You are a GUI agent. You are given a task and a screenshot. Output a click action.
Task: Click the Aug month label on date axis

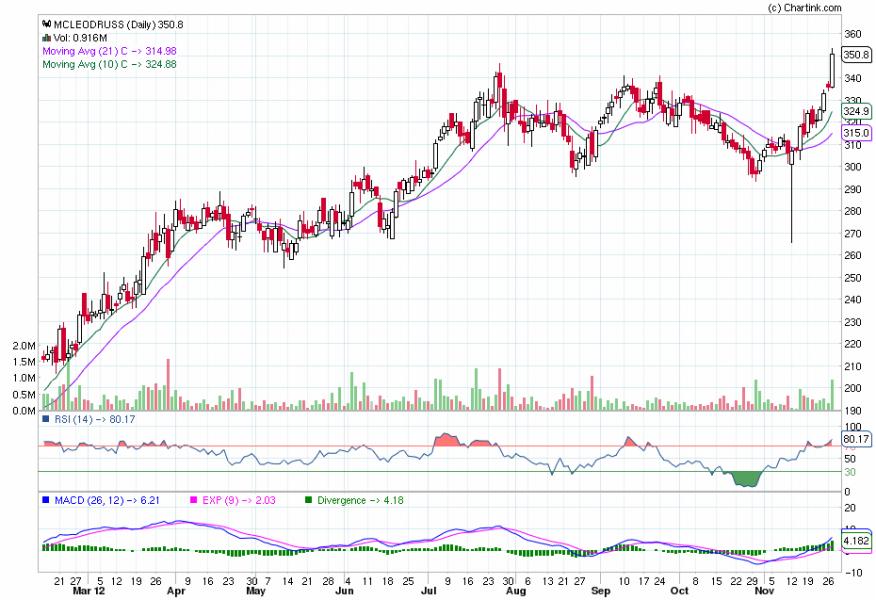click(516, 591)
